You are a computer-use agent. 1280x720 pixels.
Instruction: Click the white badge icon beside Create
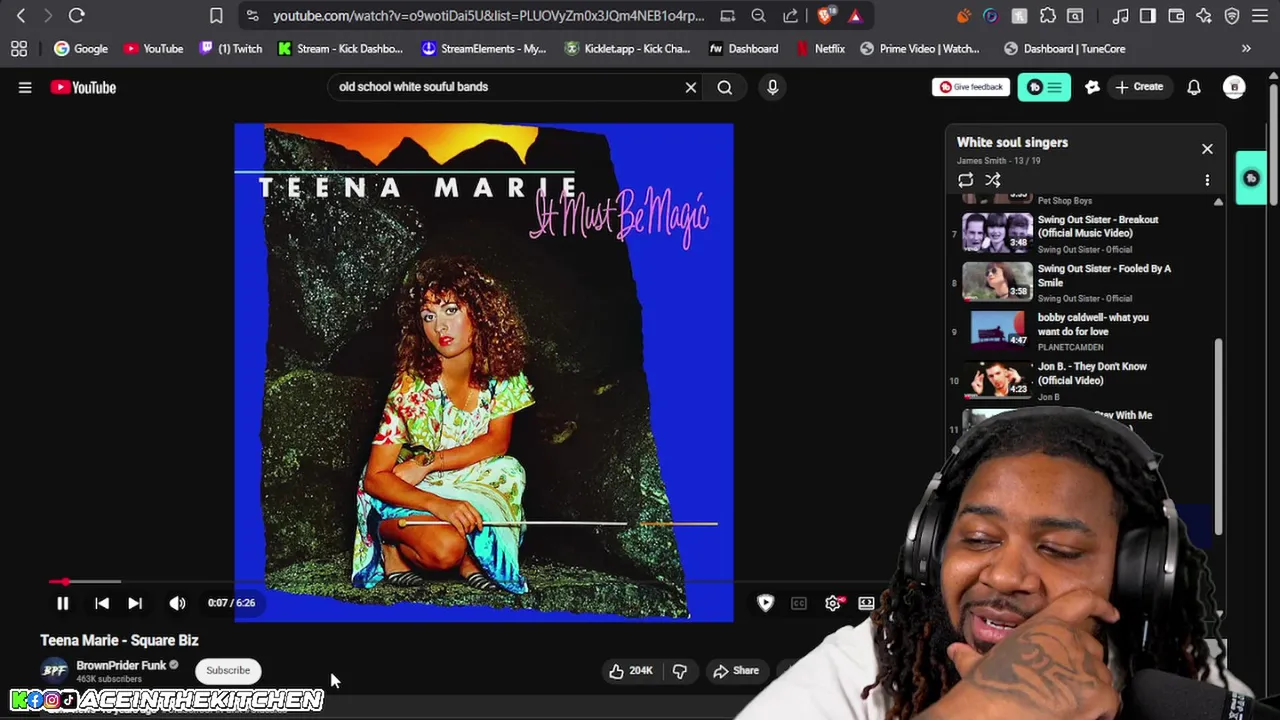[1092, 87]
